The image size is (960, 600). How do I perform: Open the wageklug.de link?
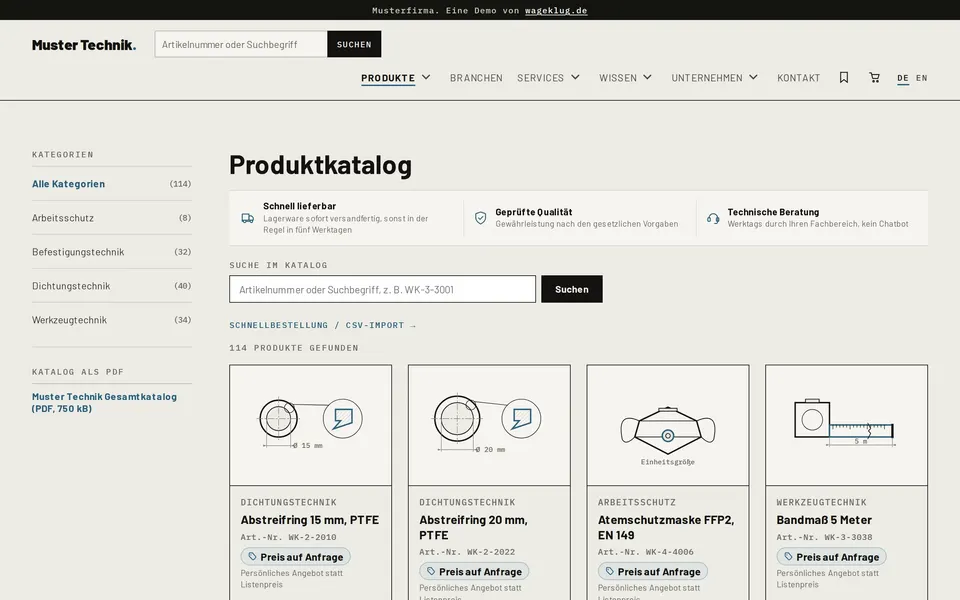click(x=556, y=10)
